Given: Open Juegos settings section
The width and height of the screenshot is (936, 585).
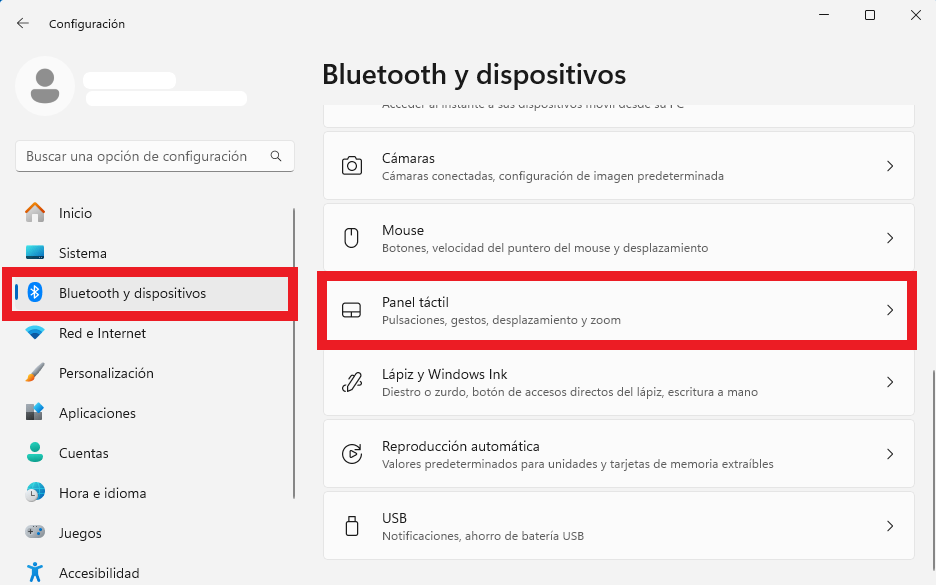Looking at the screenshot, I should click(80, 533).
